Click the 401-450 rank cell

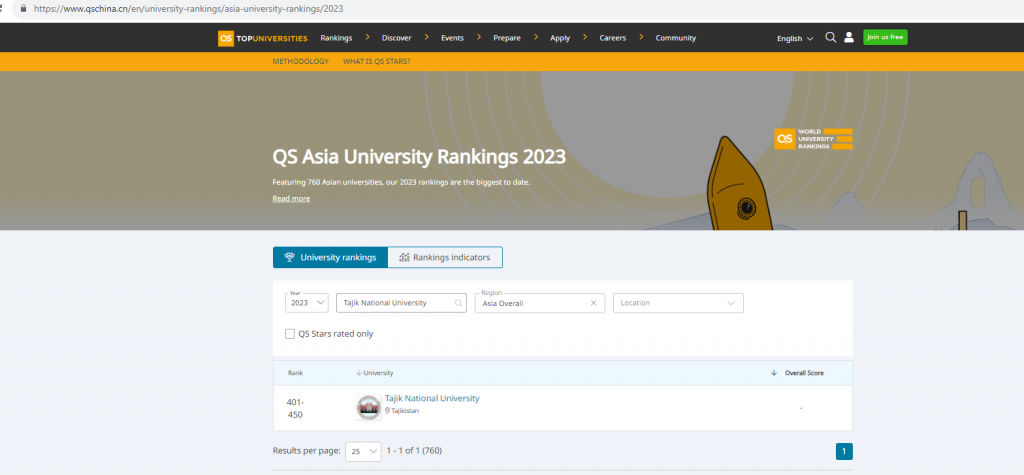tap(295, 408)
